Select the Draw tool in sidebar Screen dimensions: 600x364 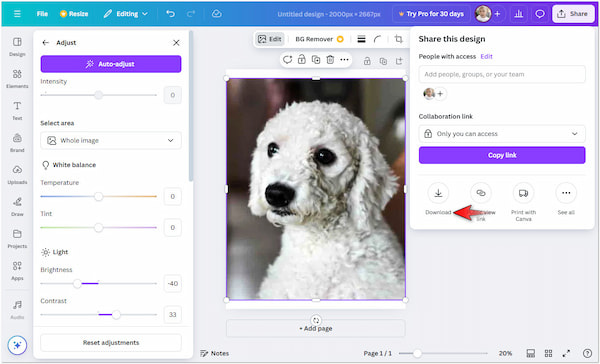pyautogui.click(x=17, y=206)
